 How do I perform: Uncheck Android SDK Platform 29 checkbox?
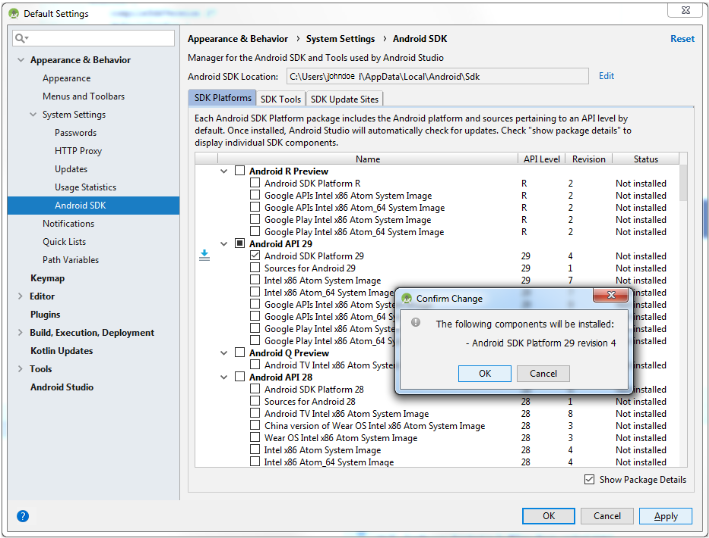tap(255, 256)
